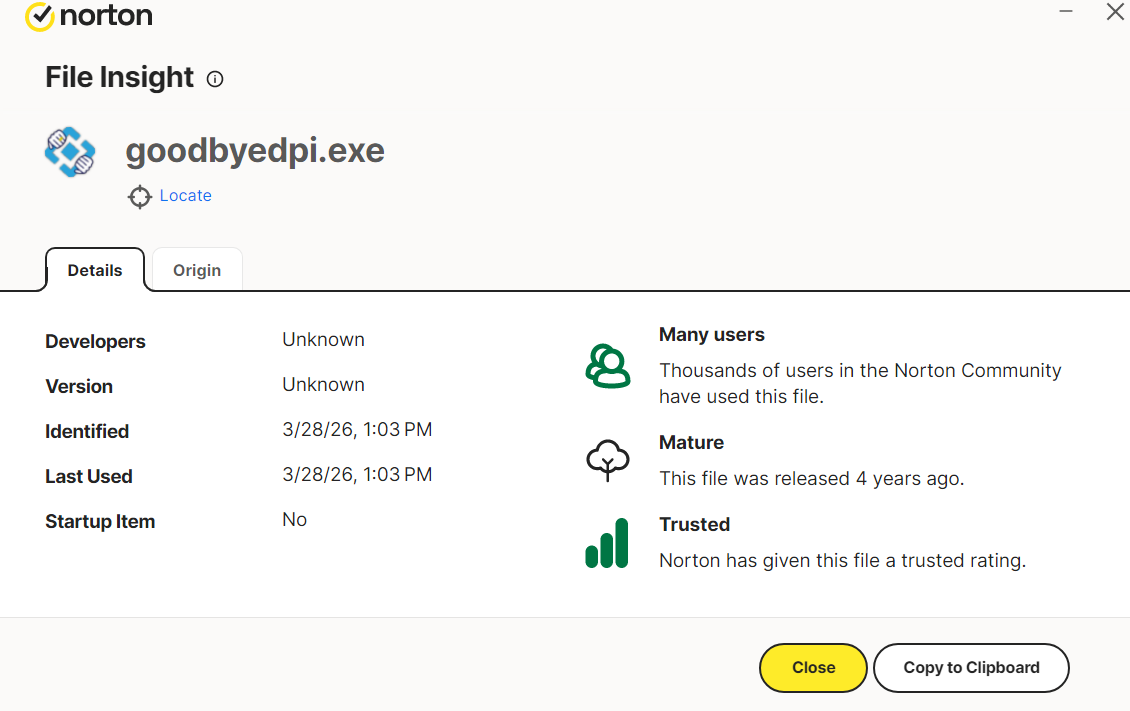Minimize the Norton File Insight window
Viewport: 1130px width, 711px height.
[1066, 13]
